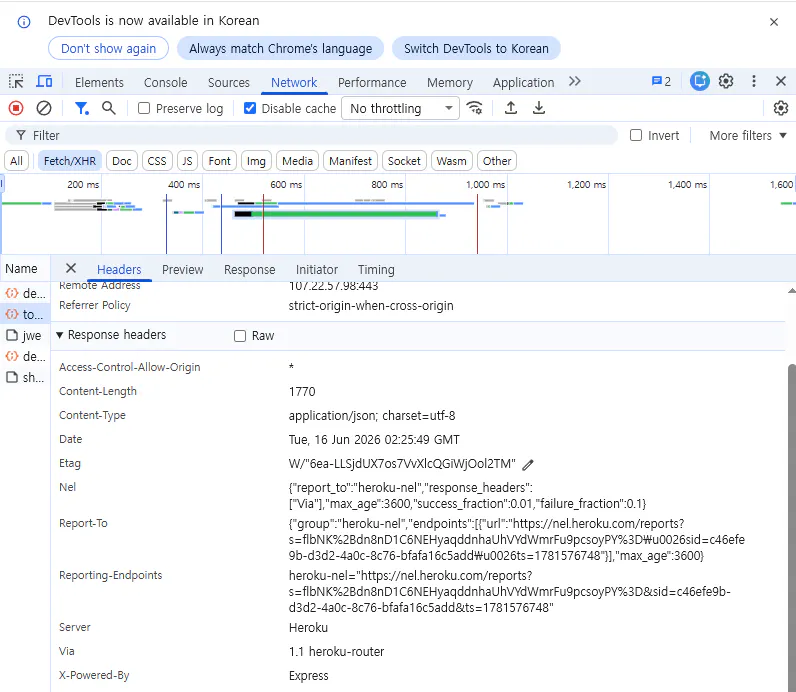The image size is (796, 692).
Task: Filter requests by JS type
Action: (x=187, y=161)
